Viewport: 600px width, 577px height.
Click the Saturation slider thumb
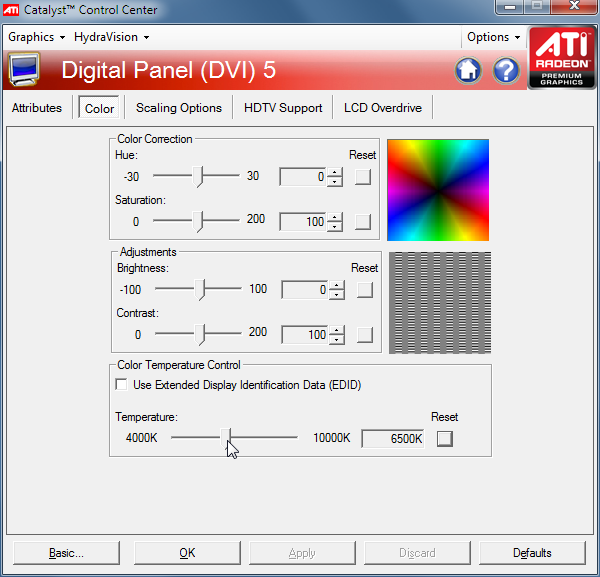click(197, 221)
